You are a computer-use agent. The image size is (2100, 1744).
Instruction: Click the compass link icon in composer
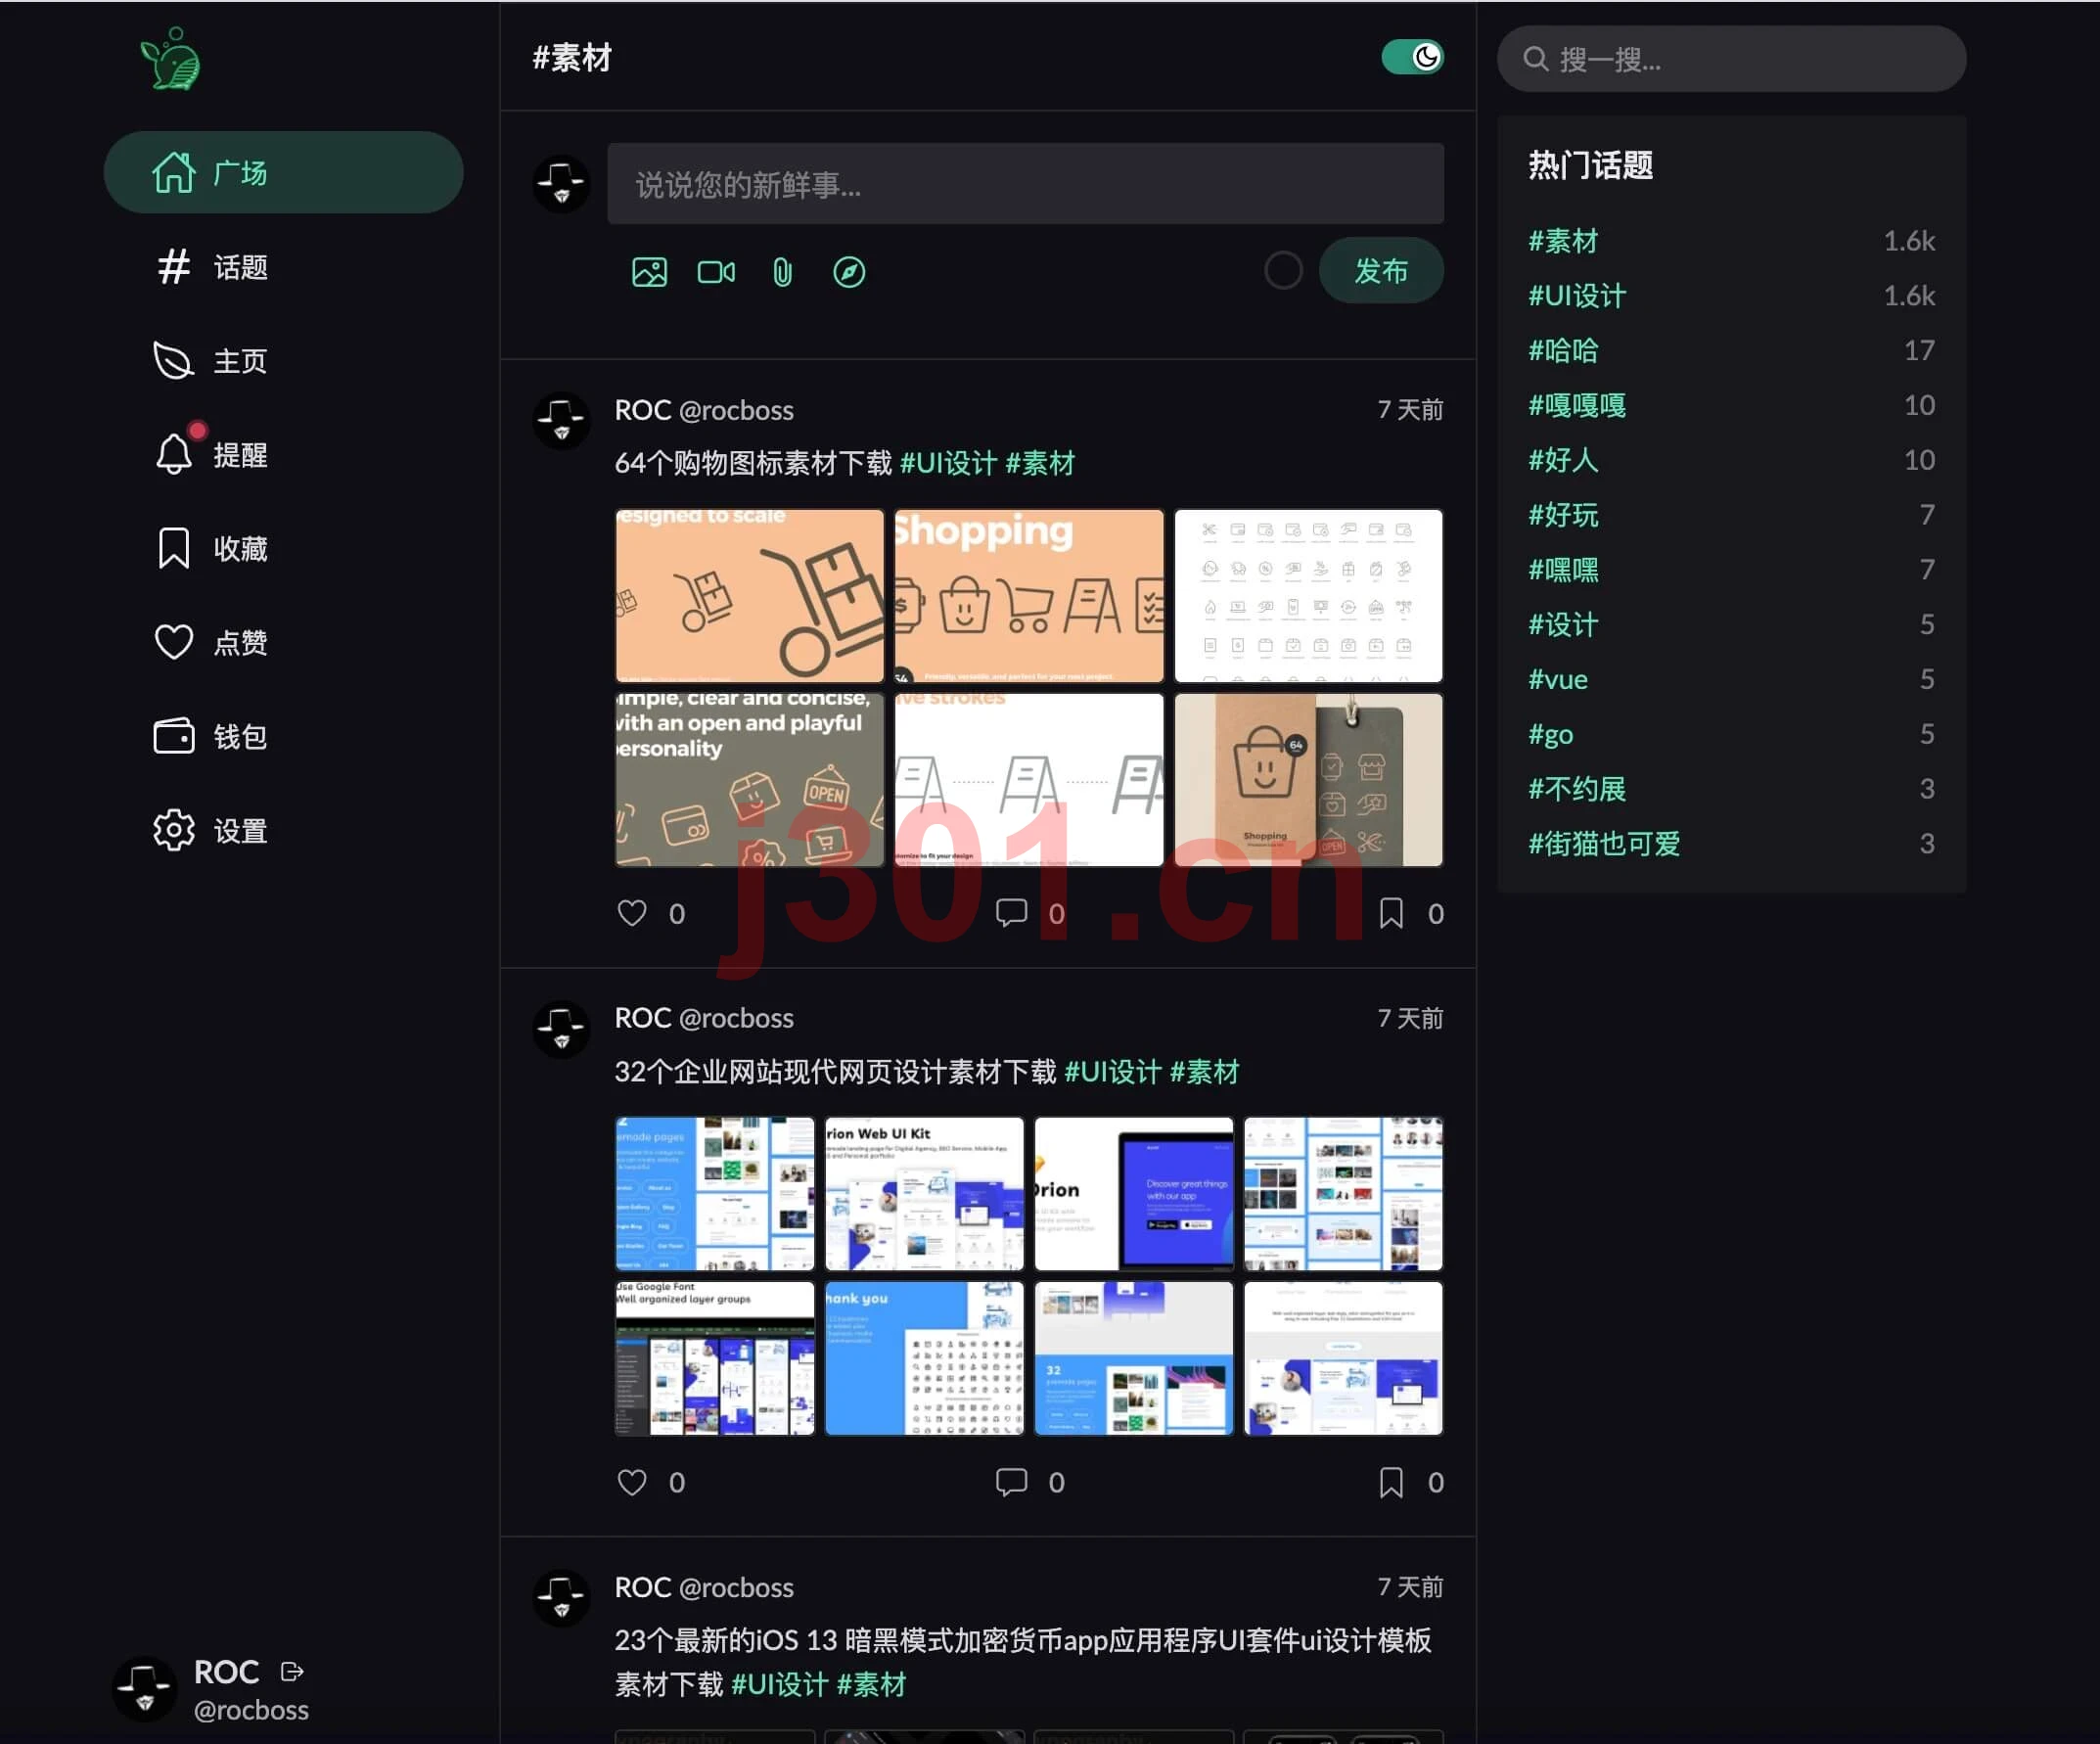click(849, 272)
